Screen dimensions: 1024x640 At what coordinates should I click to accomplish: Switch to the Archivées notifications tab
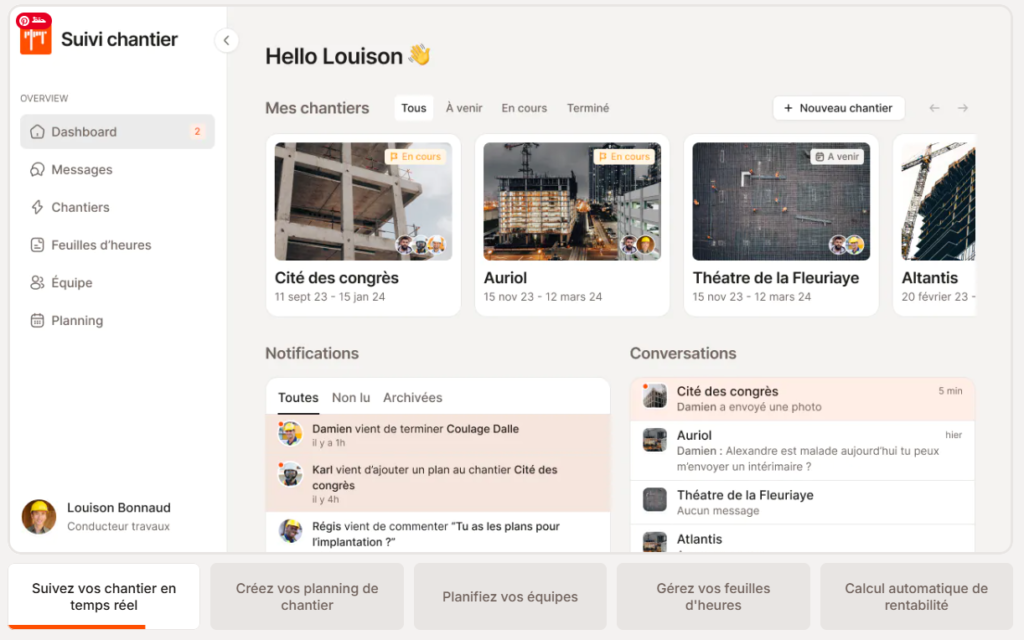point(413,398)
